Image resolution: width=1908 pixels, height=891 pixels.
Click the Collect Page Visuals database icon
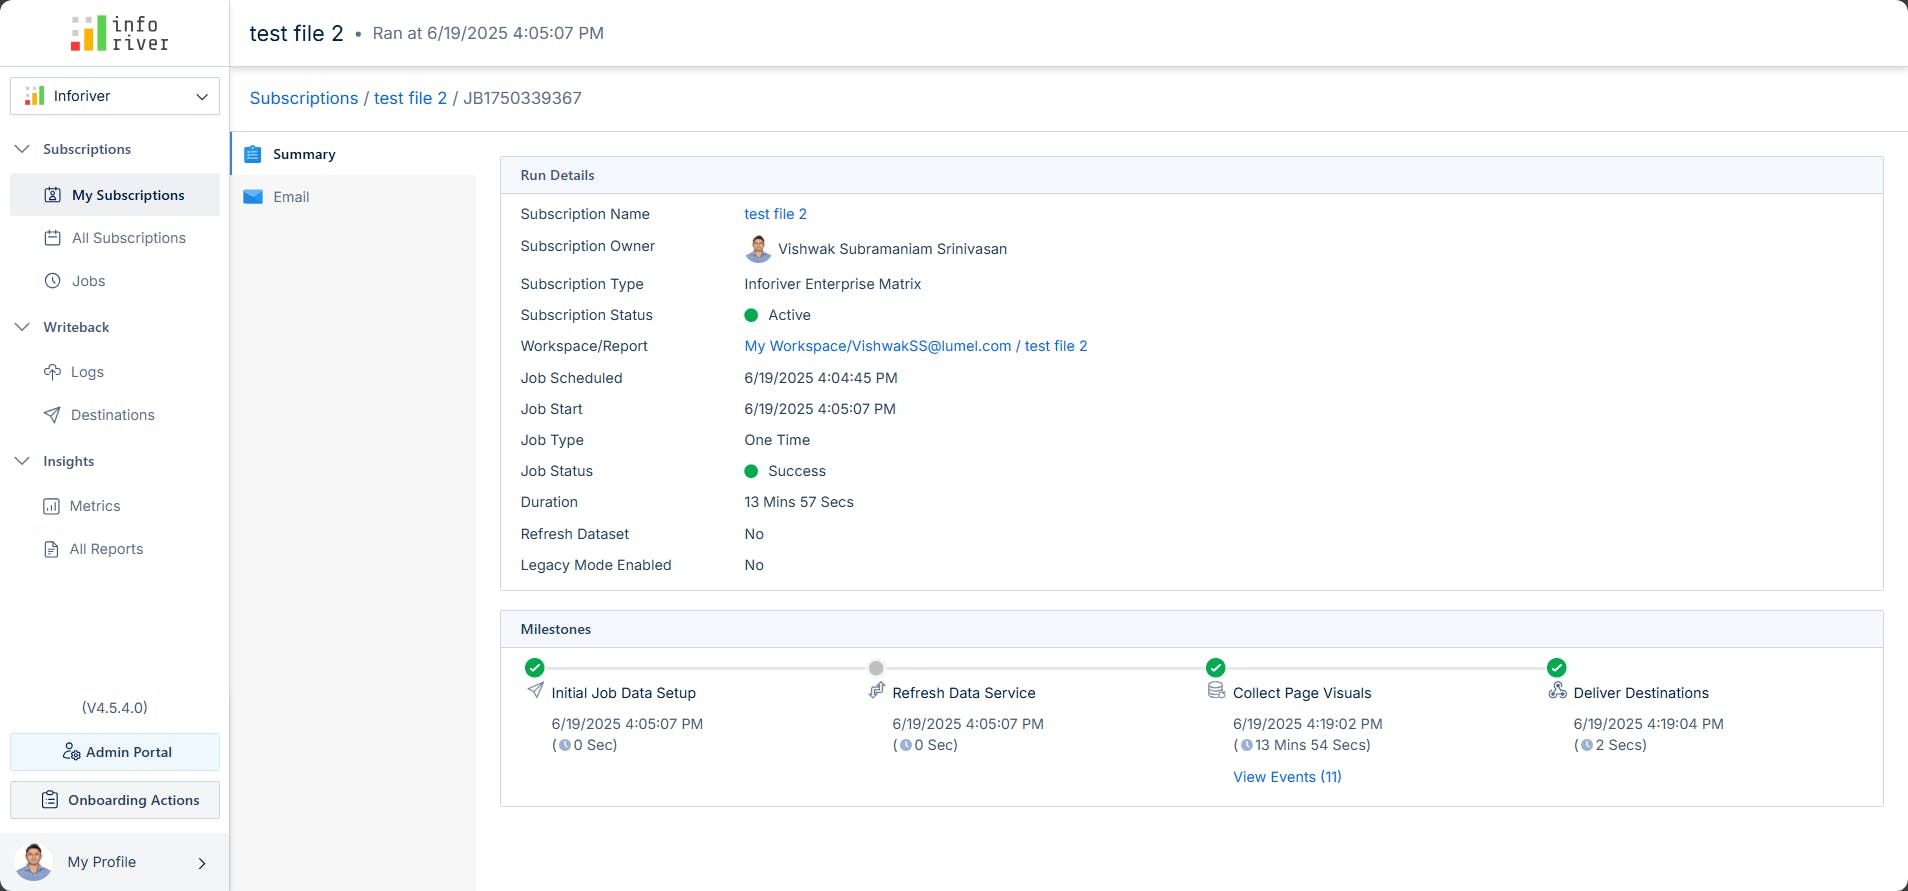[1216, 691]
